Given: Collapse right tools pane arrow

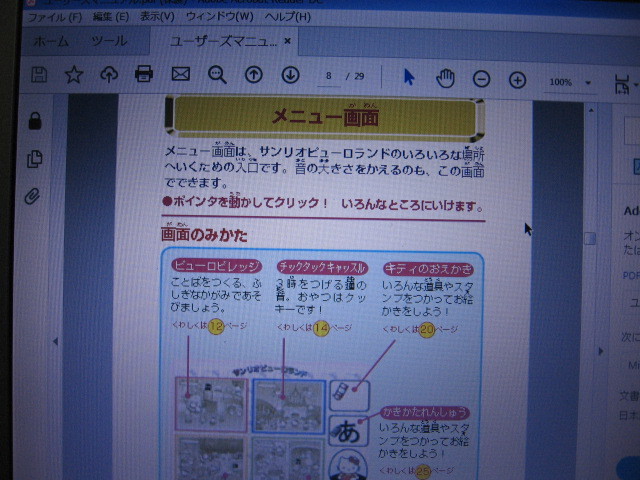Looking at the screenshot, I should pyautogui.click(x=600, y=351).
